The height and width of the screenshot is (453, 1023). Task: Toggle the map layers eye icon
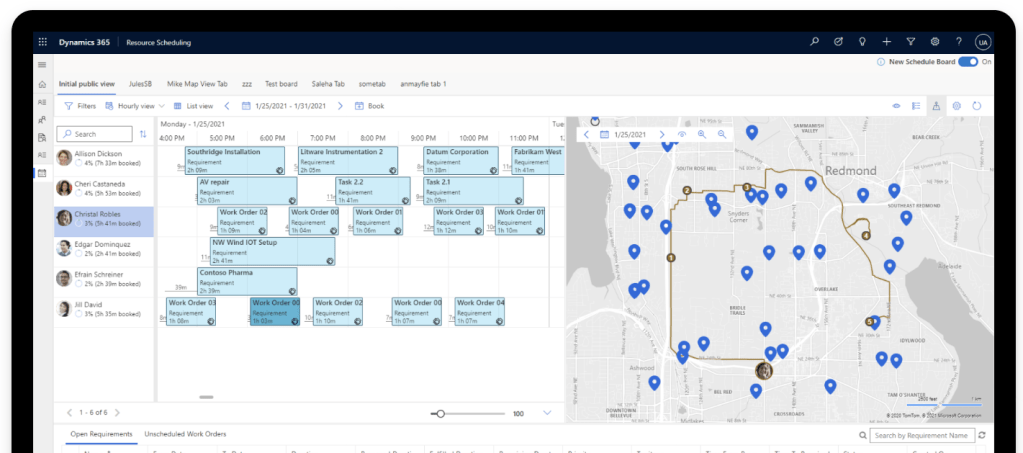[x=682, y=134]
